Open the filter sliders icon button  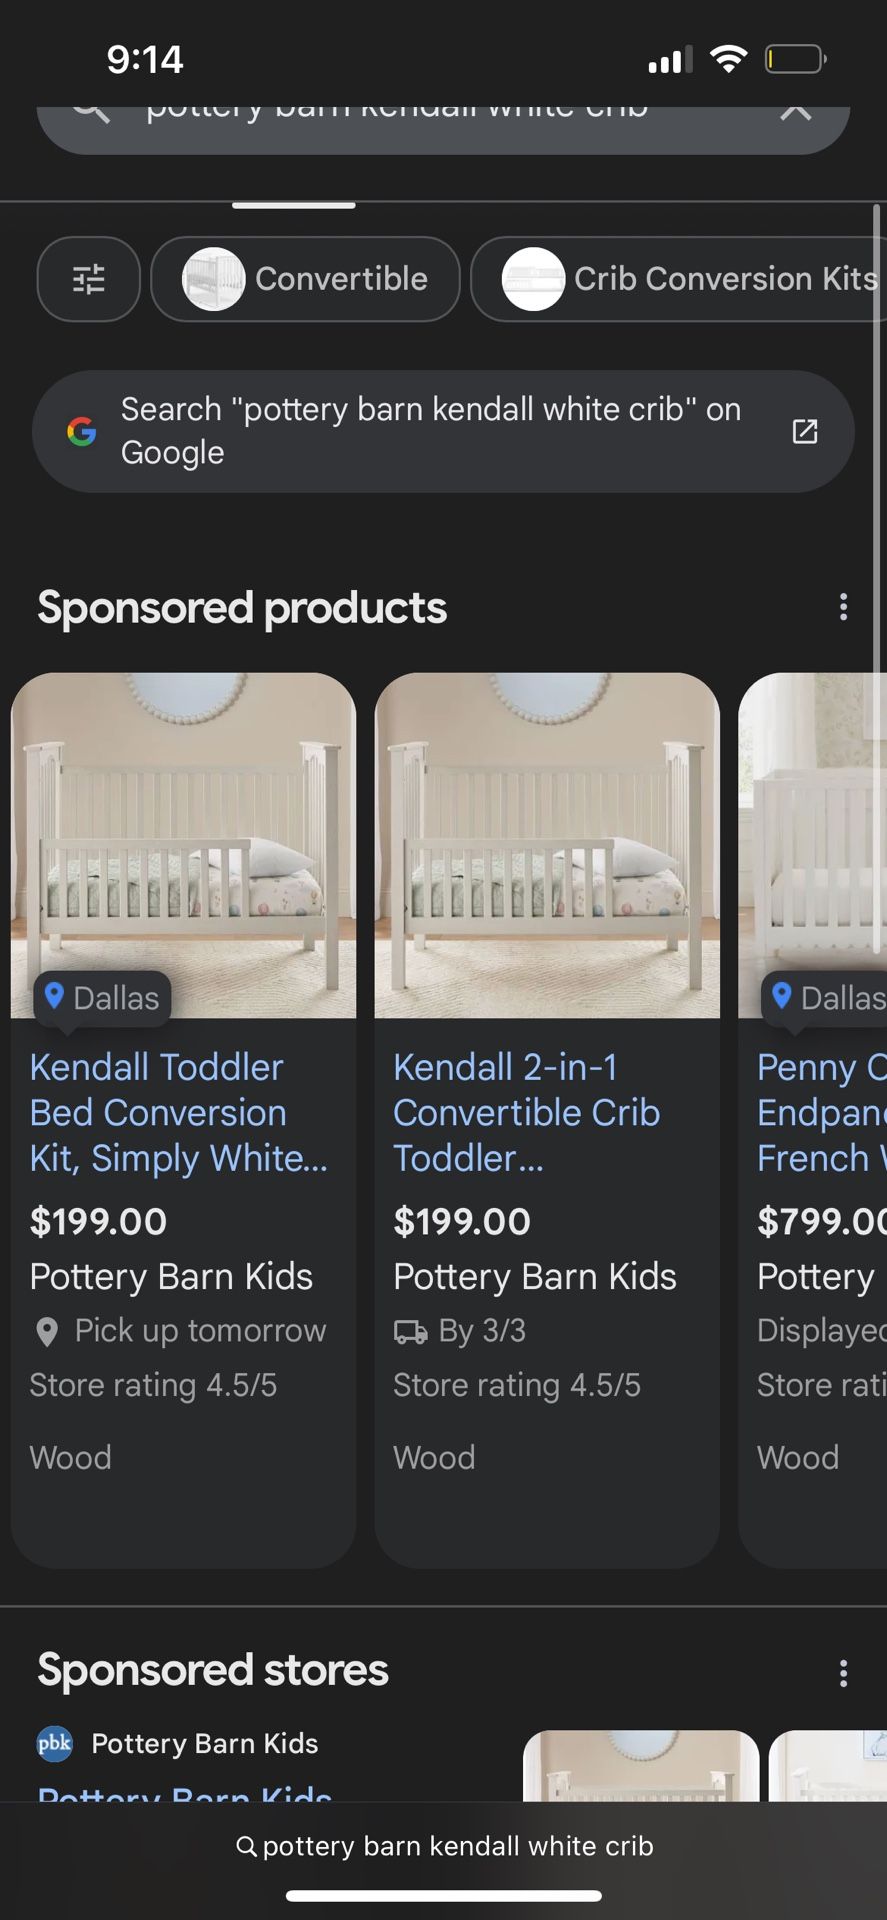[89, 279]
